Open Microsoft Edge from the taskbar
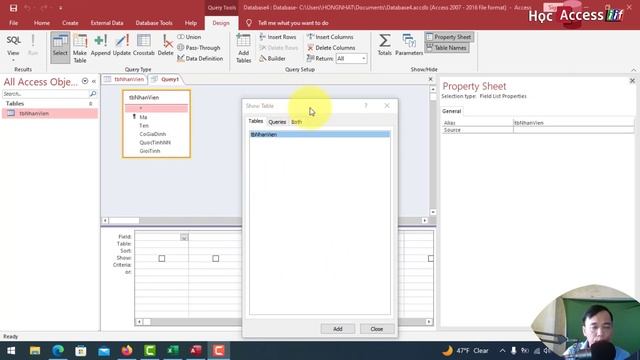 tap(58, 351)
